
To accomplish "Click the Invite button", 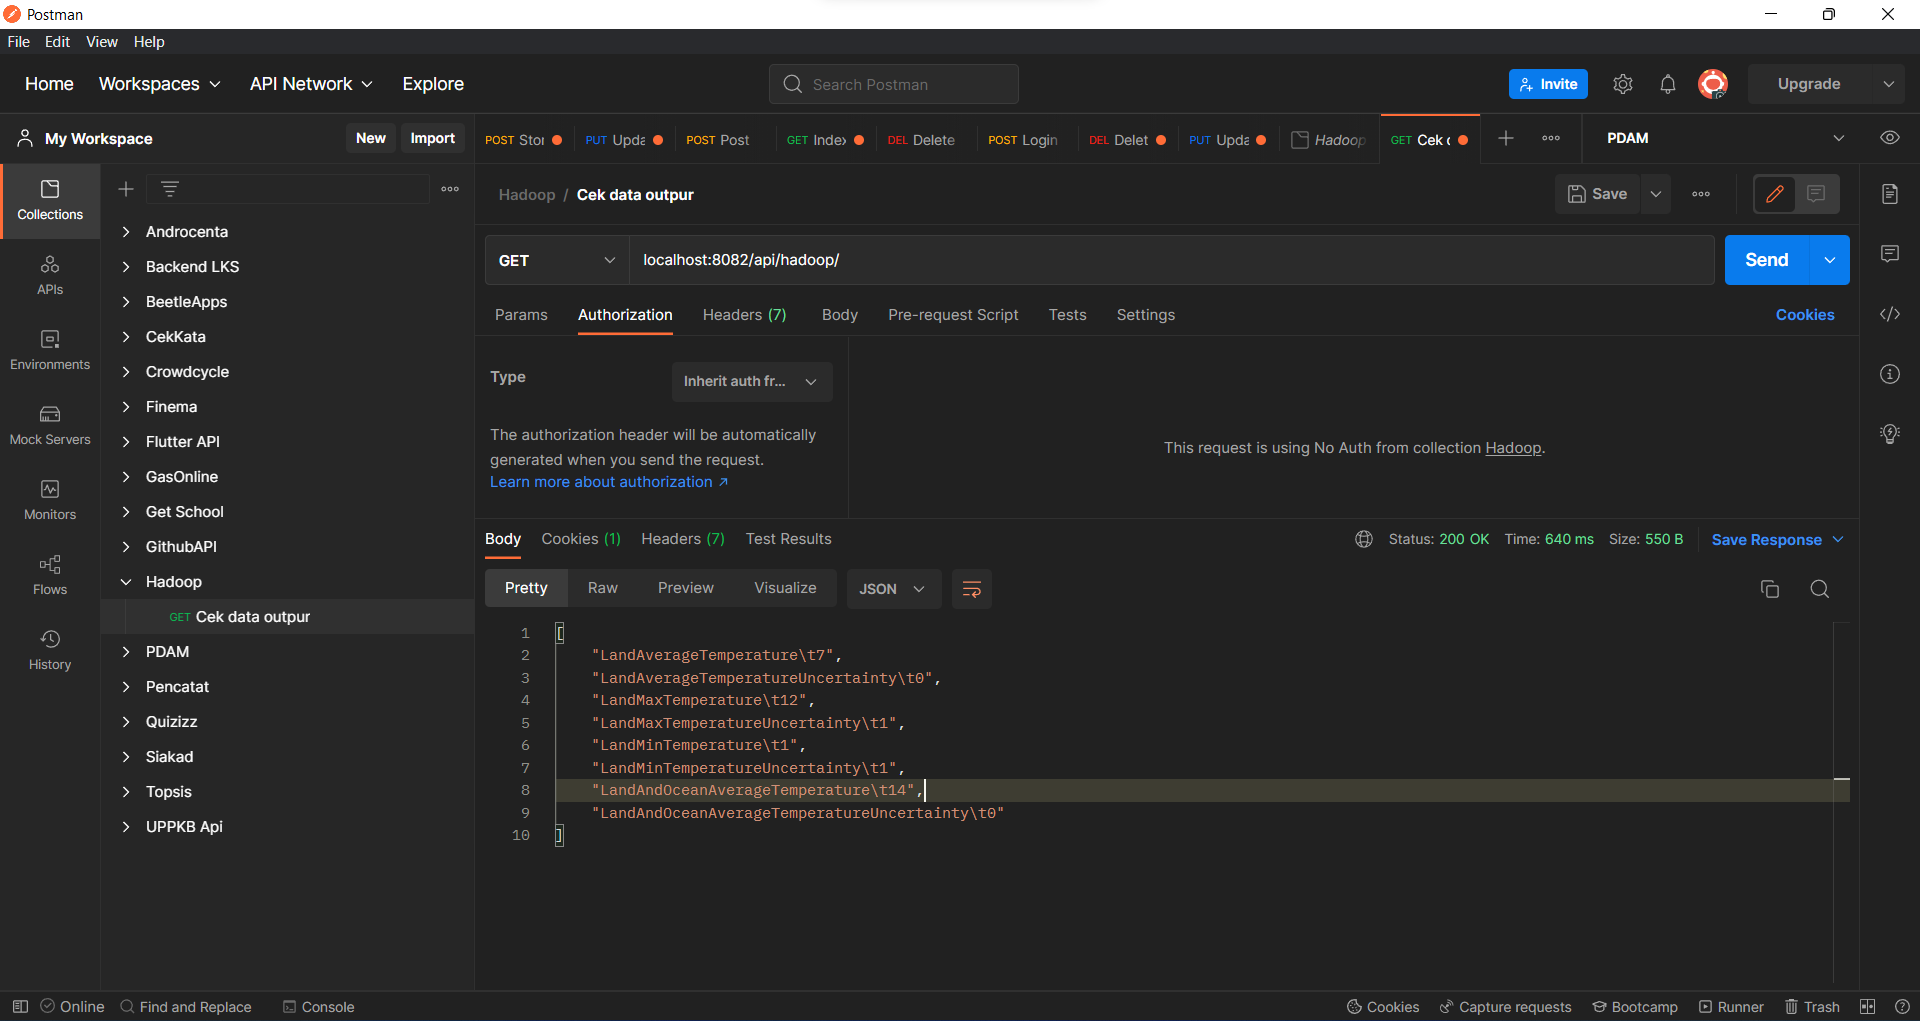I will click(1548, 84).
